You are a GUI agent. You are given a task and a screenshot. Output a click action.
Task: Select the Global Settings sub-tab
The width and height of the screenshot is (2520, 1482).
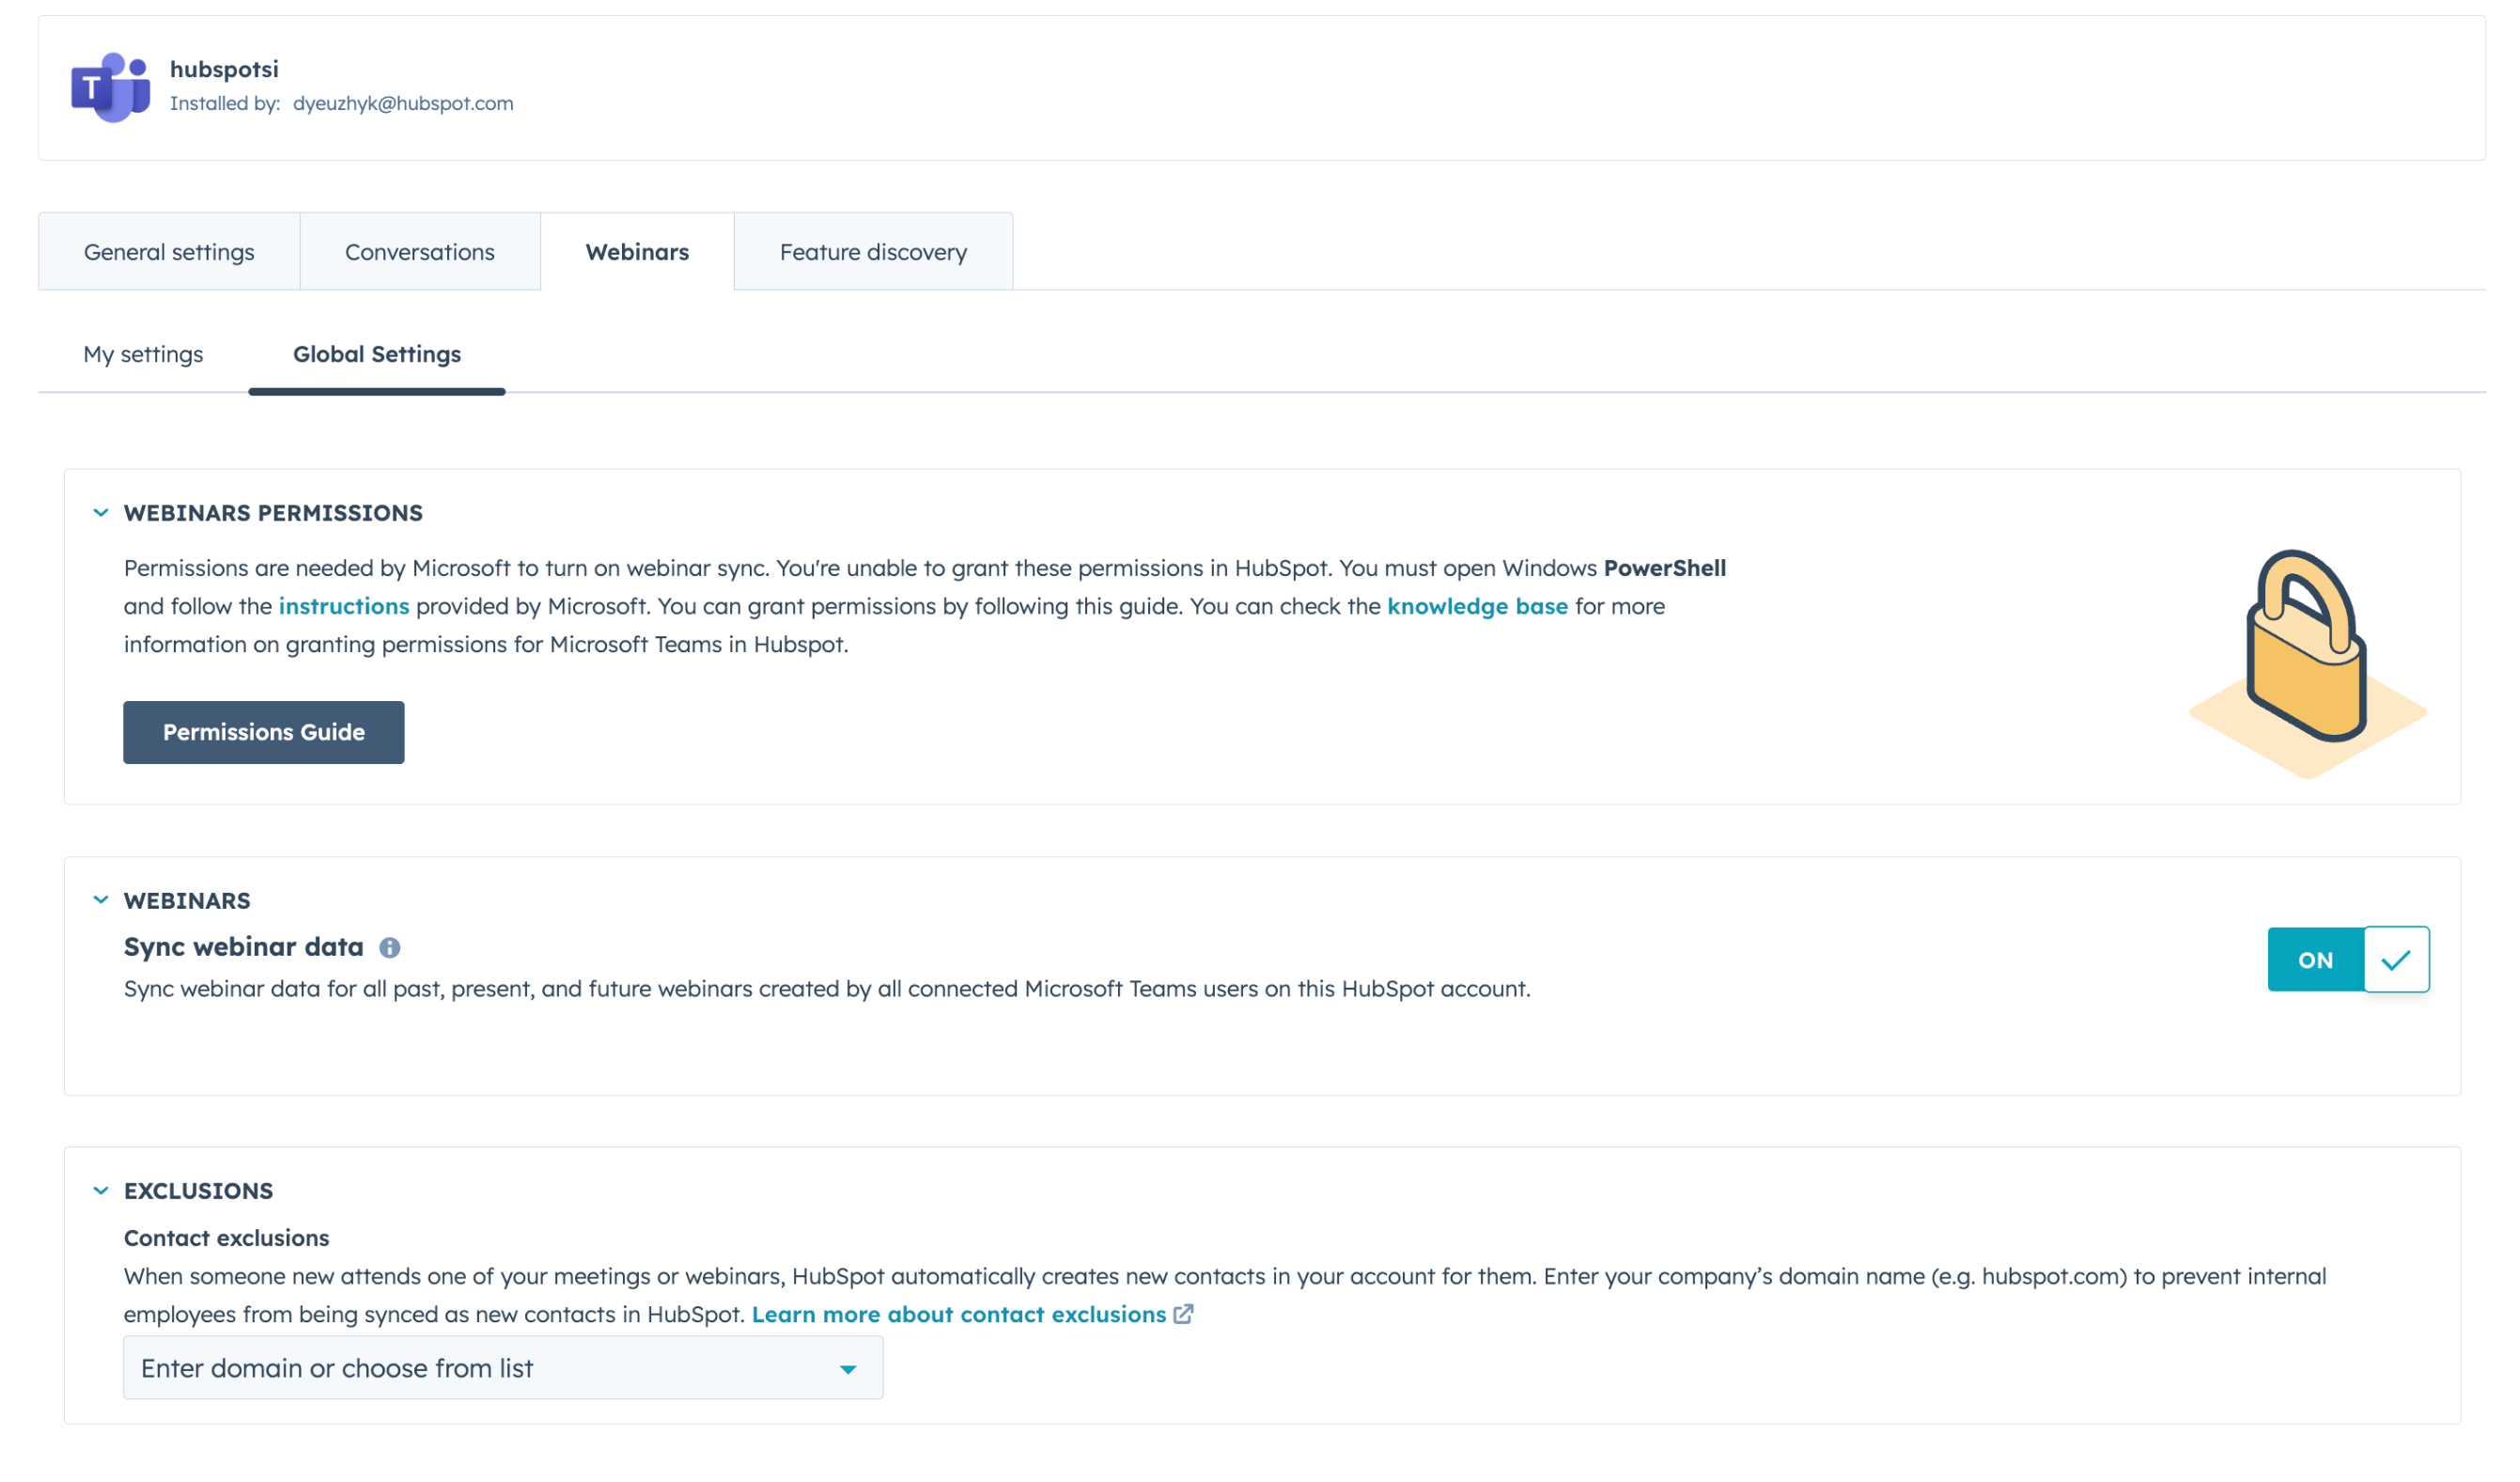click(377, 354)
